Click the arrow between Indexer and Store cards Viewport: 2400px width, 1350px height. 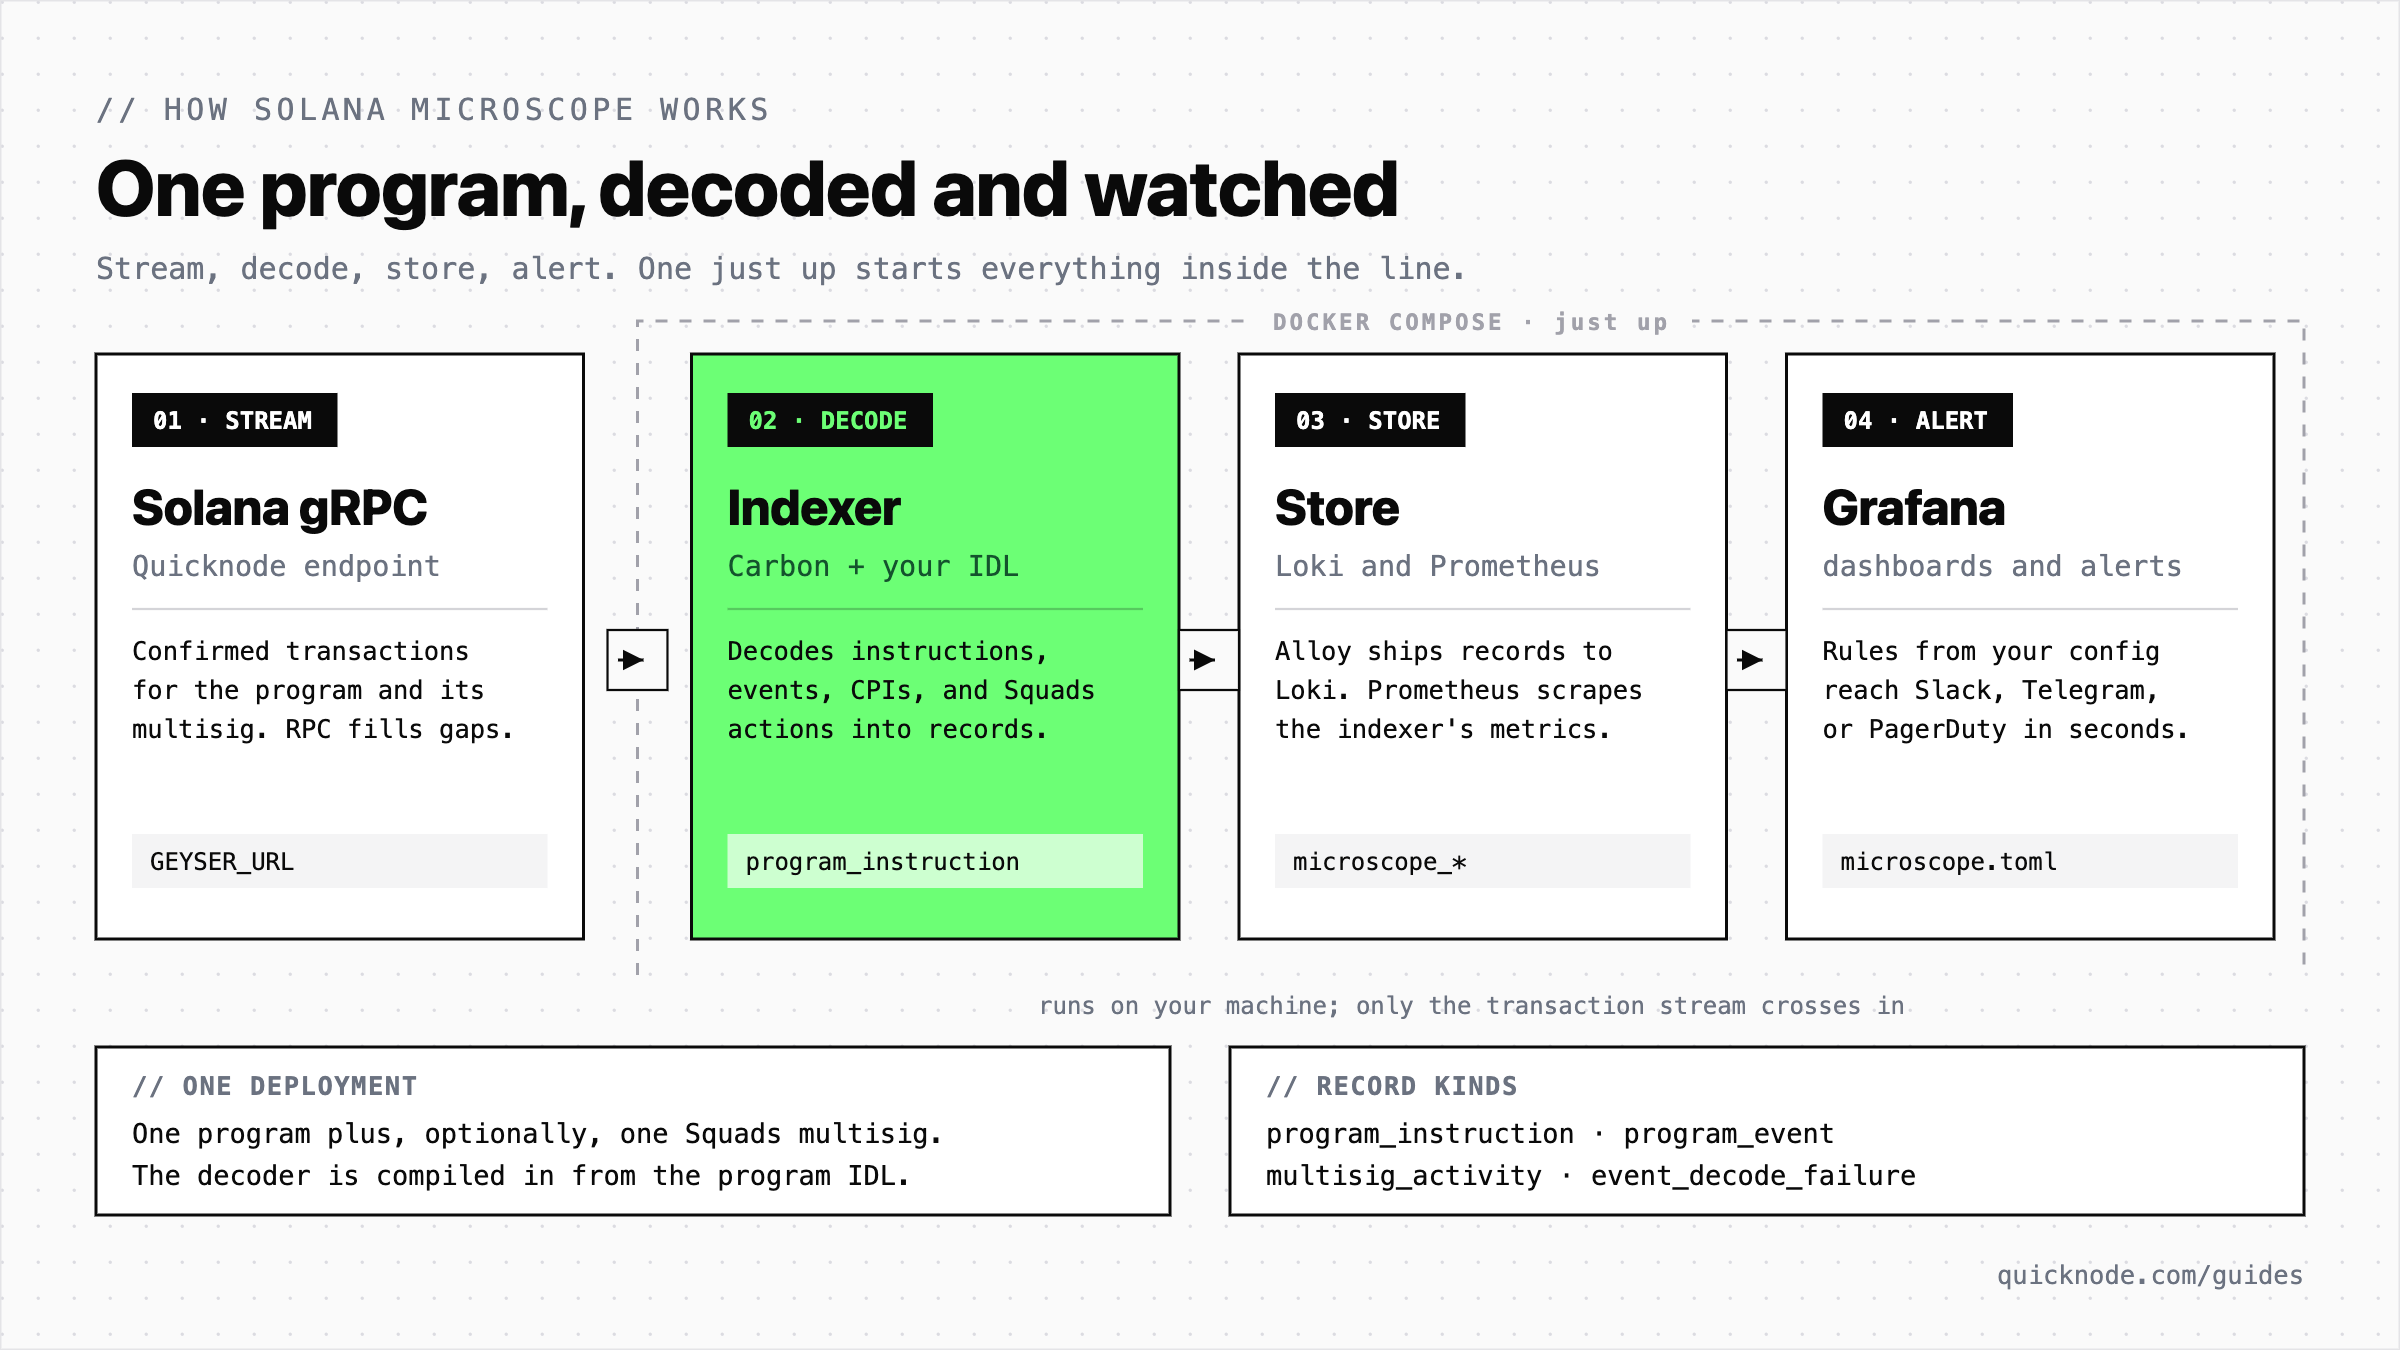[x=1208, y=660]
